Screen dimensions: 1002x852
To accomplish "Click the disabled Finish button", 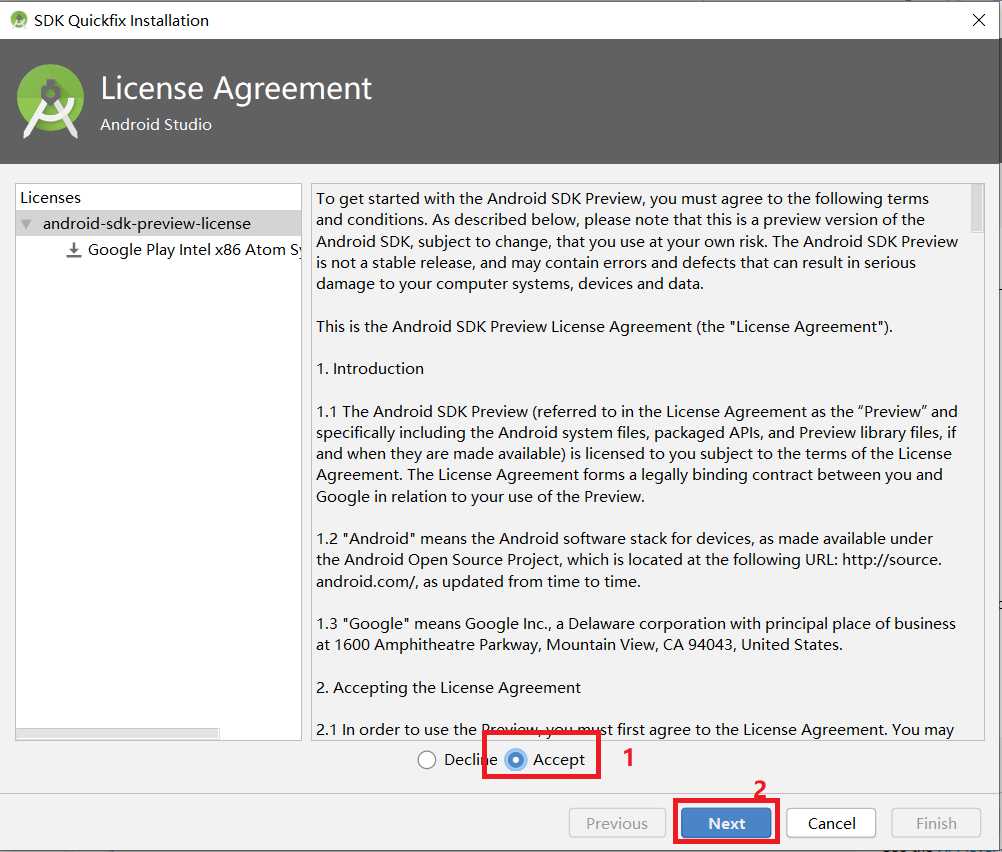I will tap(936, 823).
